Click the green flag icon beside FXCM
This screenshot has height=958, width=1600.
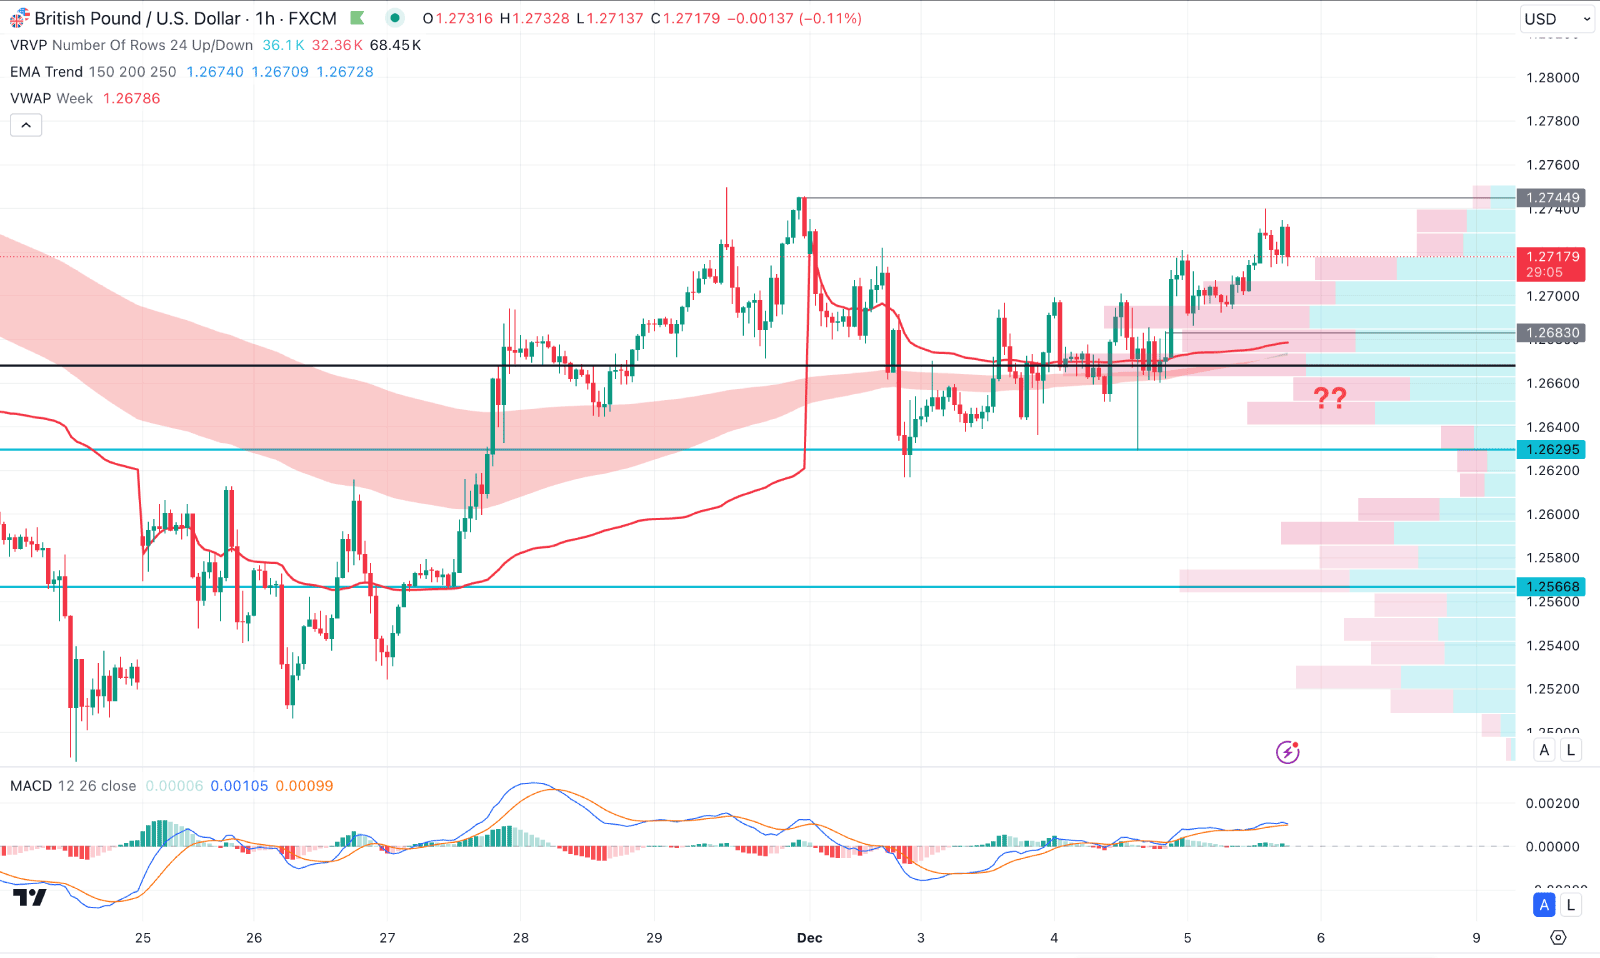(x=357, y=18)
